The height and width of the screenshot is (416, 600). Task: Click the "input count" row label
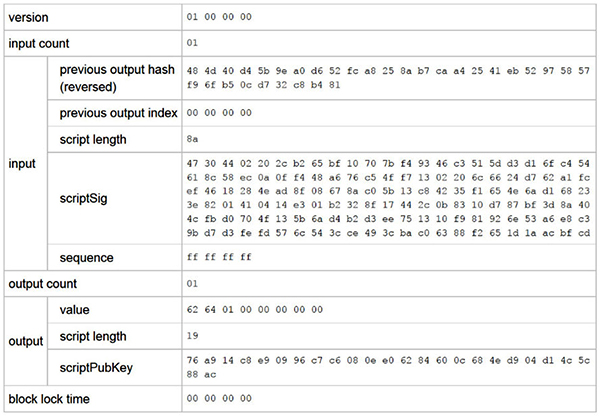(x=42, y=43)
